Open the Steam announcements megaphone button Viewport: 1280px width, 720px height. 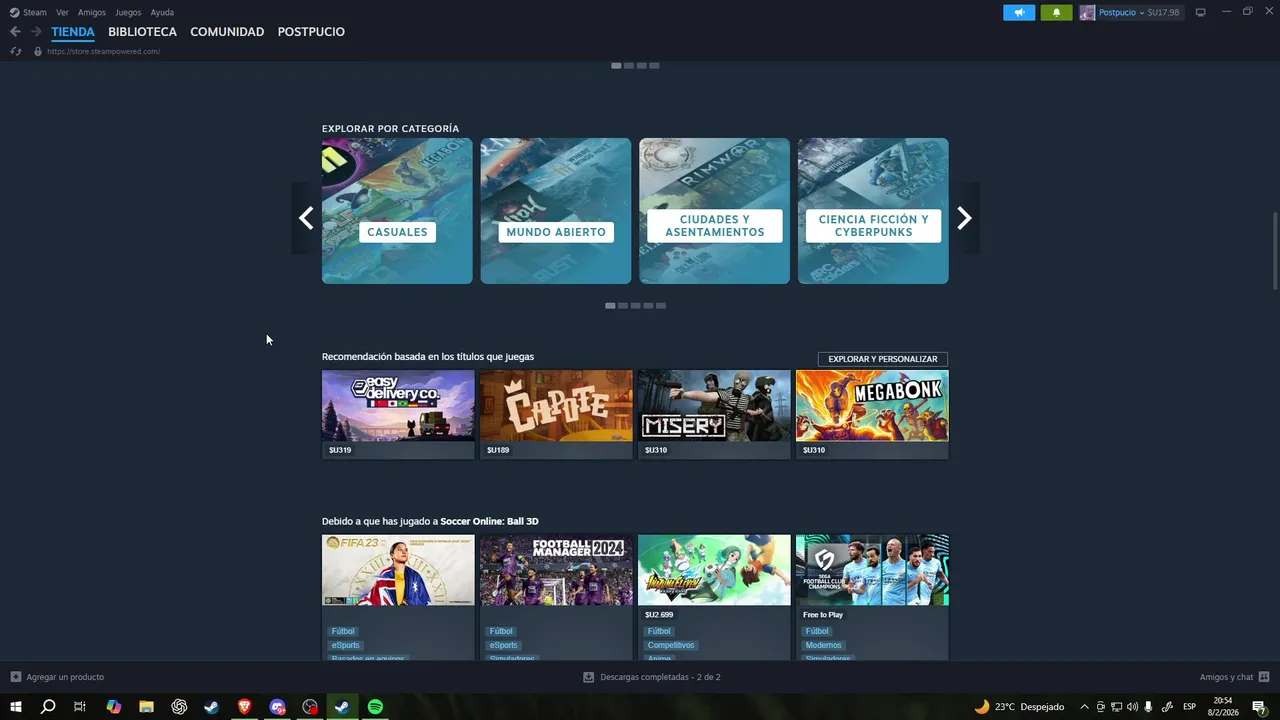[x=1019, y=12]
